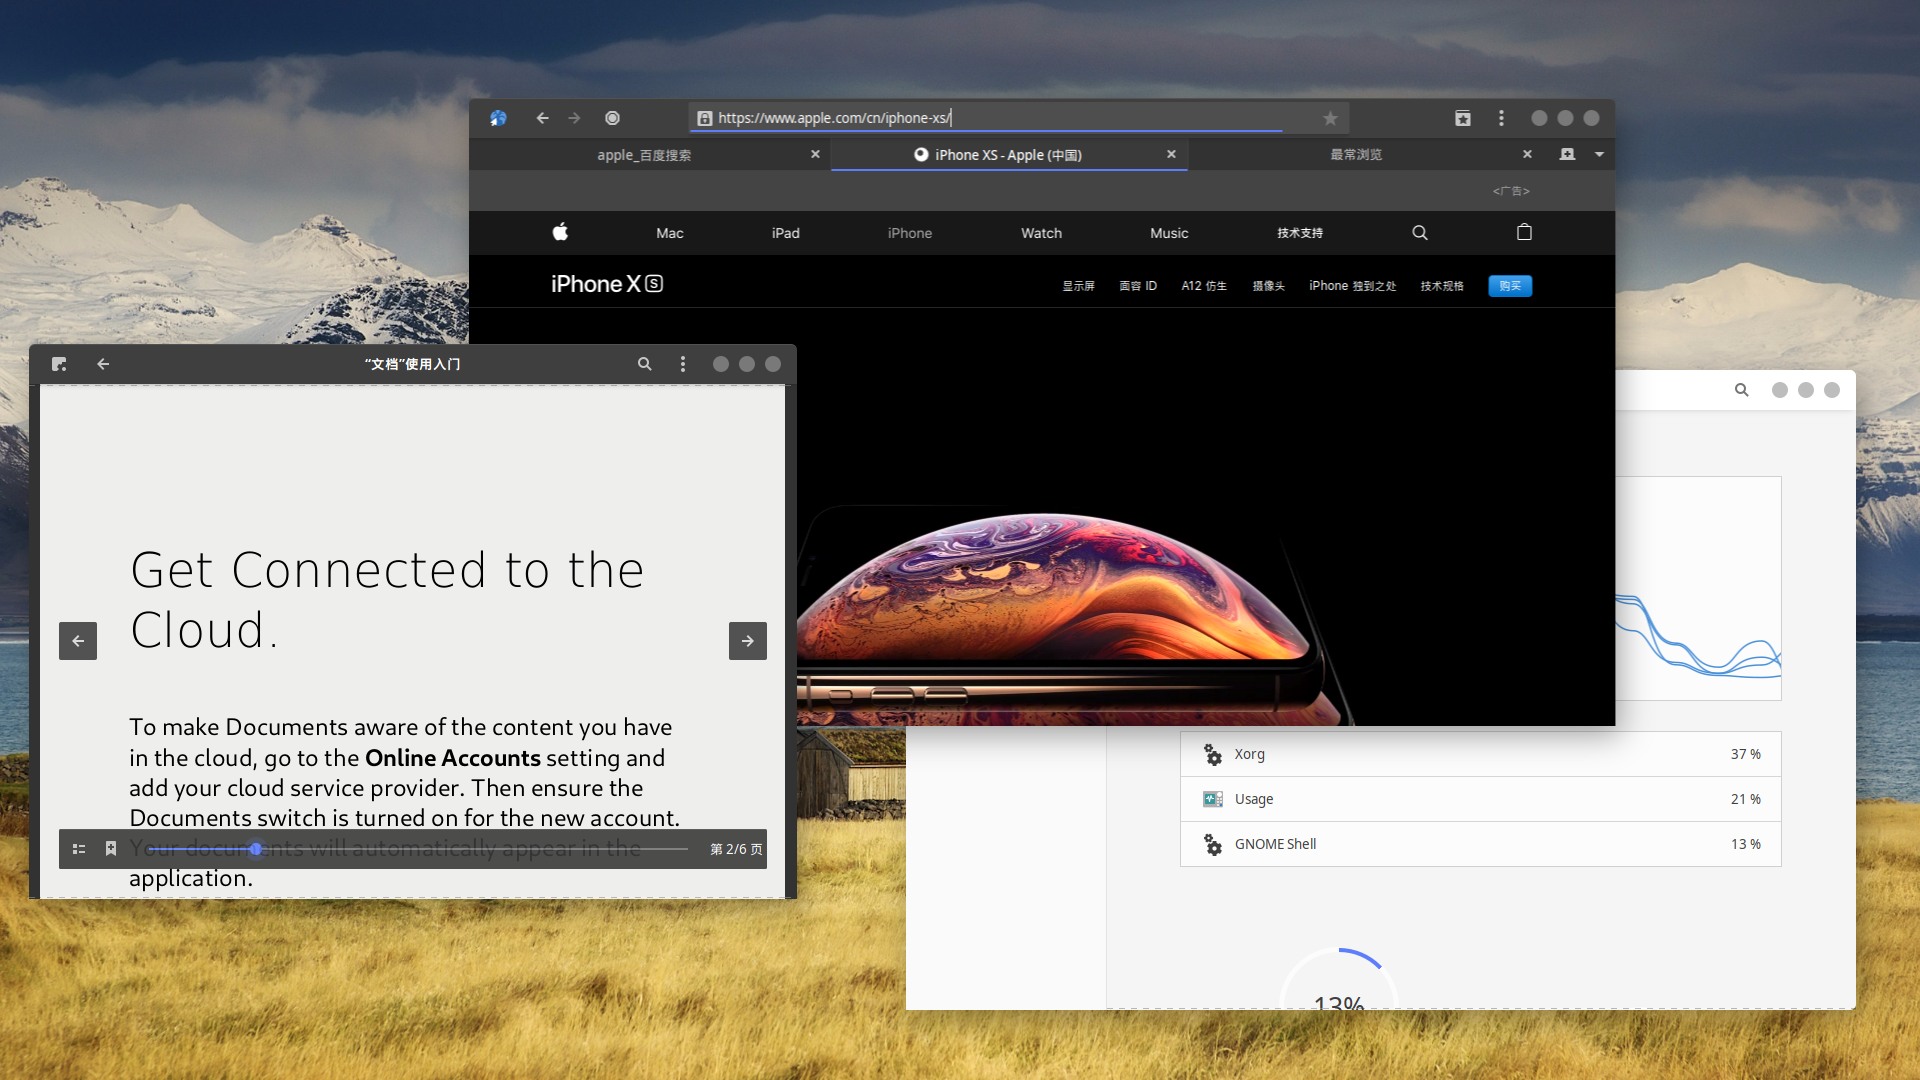Bookmark this document page
Viewport: 1920px width, 1080px height.
point(111,849)
